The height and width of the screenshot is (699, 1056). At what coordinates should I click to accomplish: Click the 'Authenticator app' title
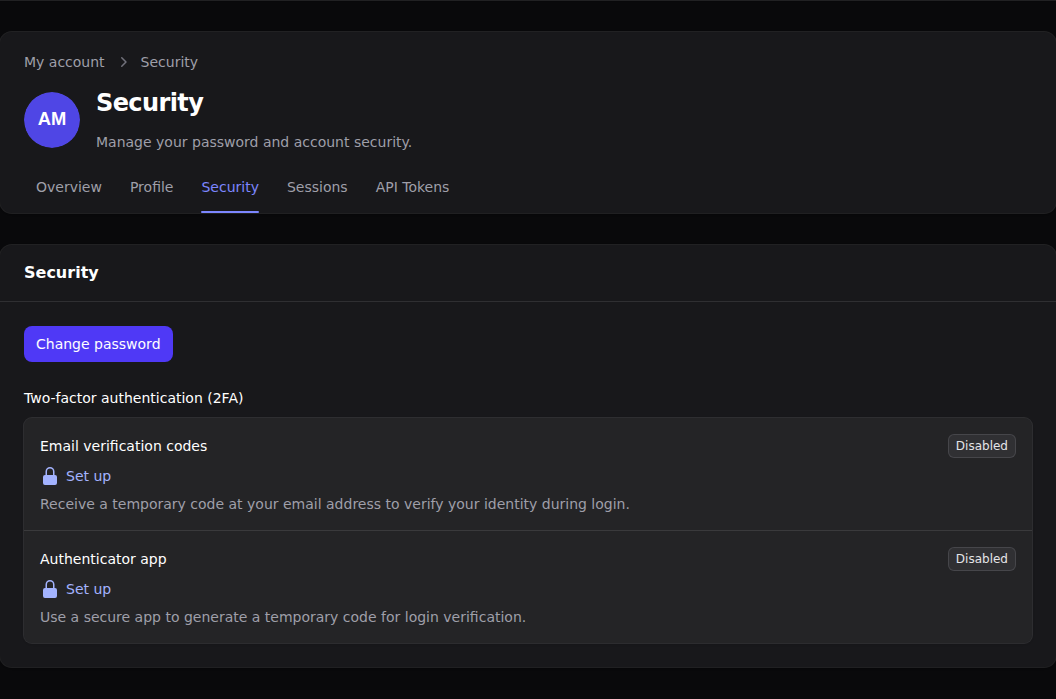(x=103, y=559)
